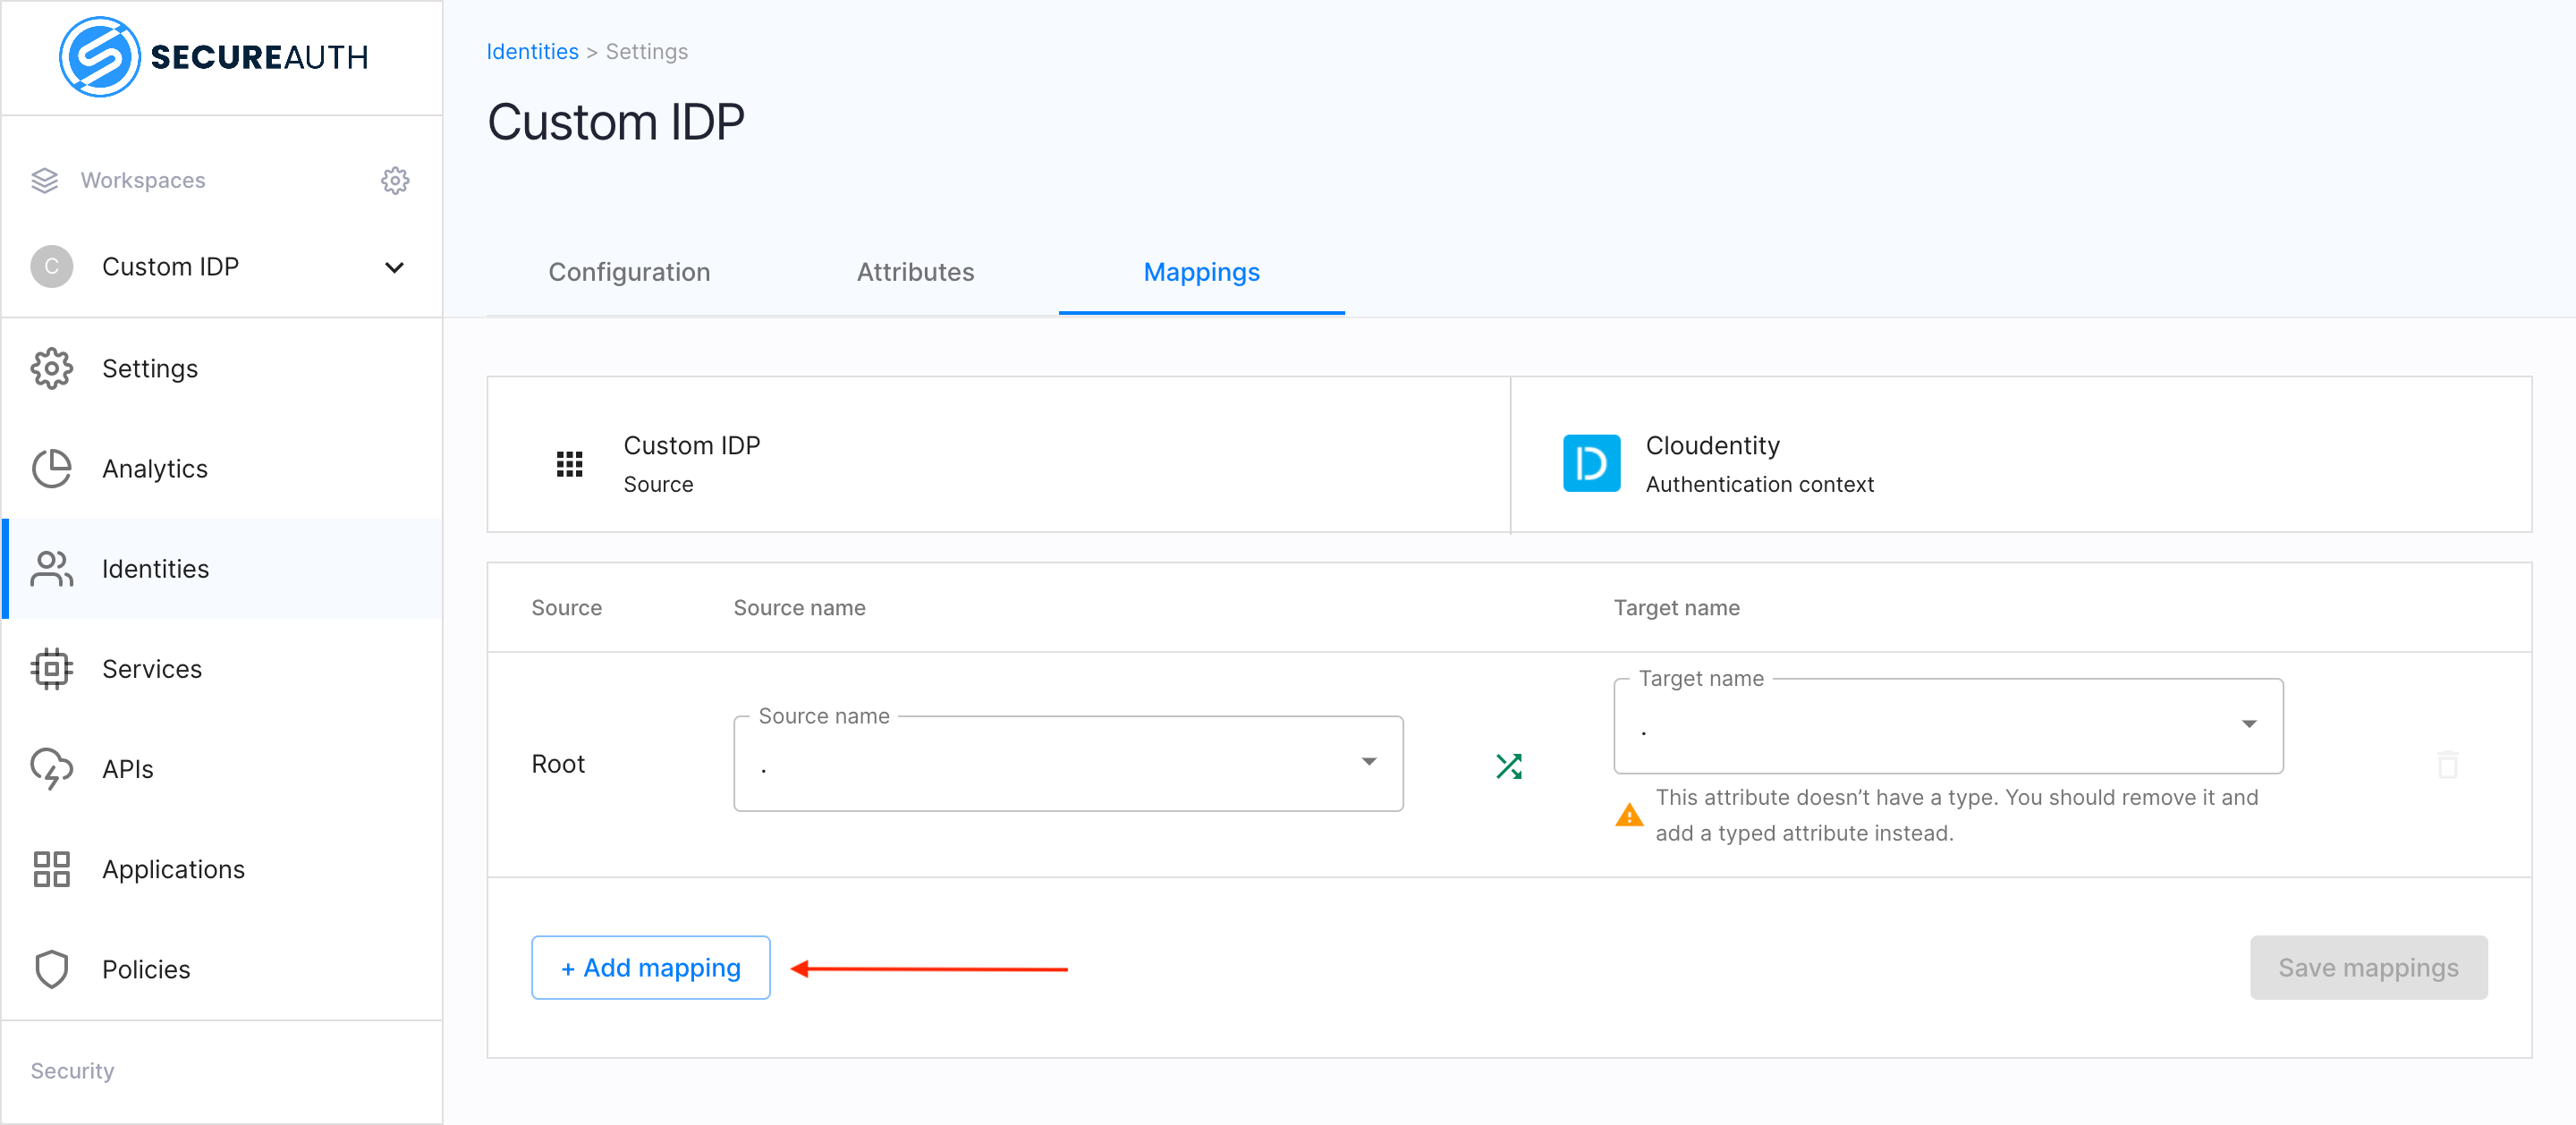Open Applications in the sidebar

222,869
